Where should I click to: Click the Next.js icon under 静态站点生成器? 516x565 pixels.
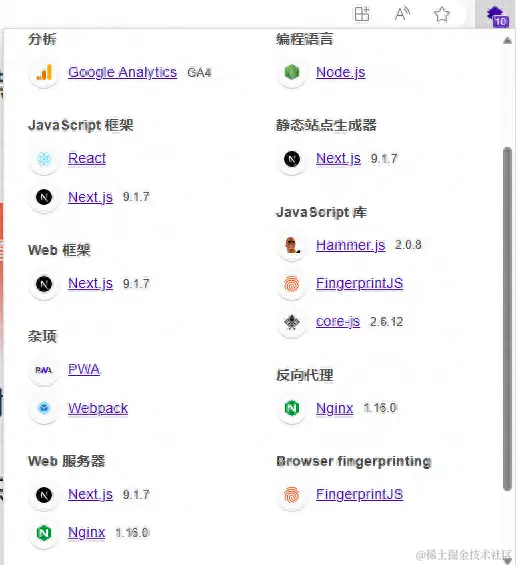pos(292,159)
